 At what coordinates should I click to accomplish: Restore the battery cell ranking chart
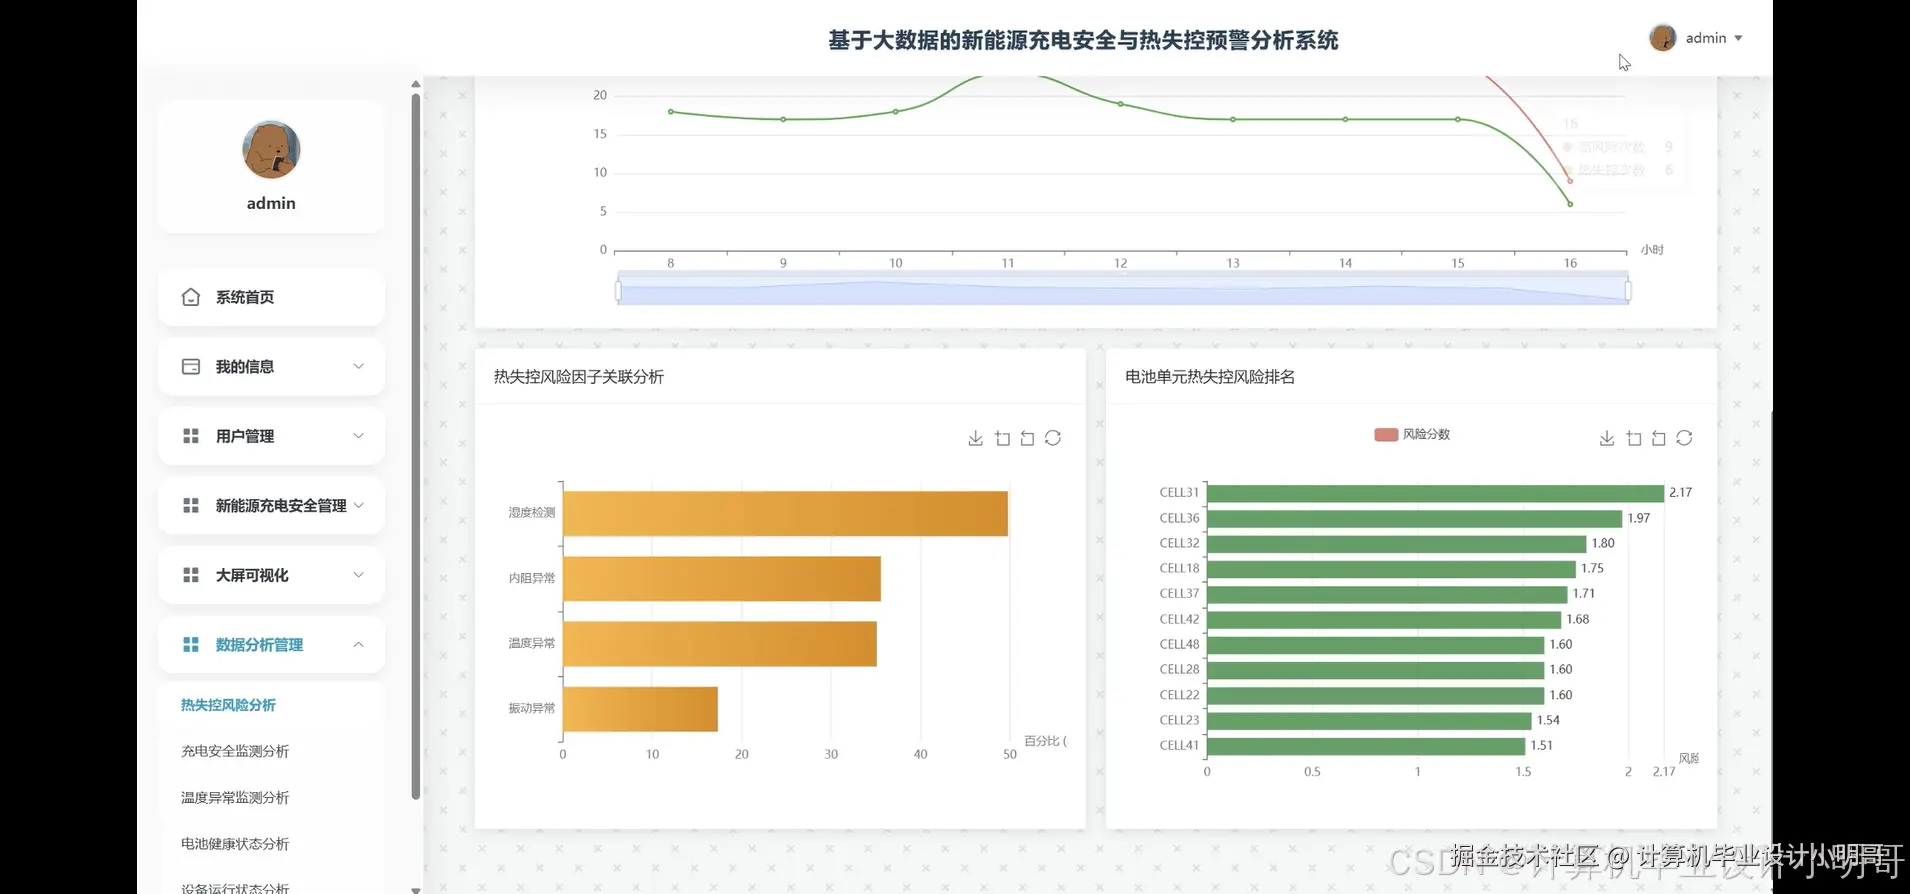(1684, 438)
